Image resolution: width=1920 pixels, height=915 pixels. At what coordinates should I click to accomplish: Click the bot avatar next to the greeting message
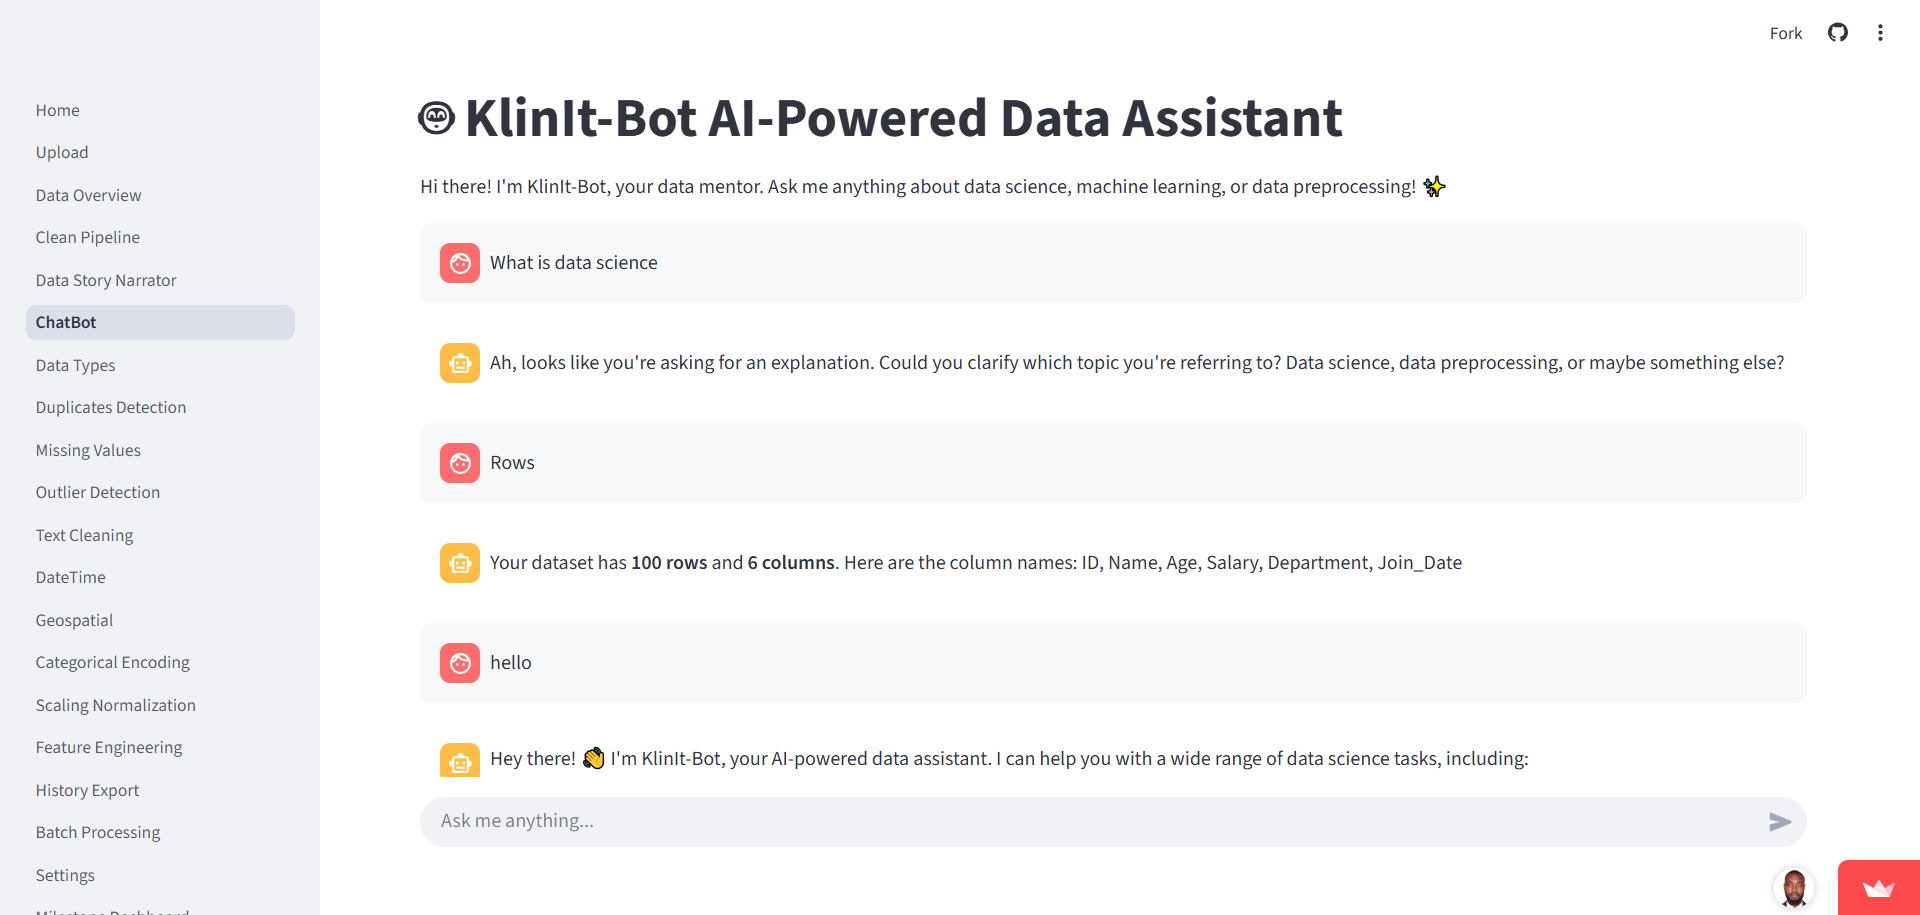pos(459,760)
